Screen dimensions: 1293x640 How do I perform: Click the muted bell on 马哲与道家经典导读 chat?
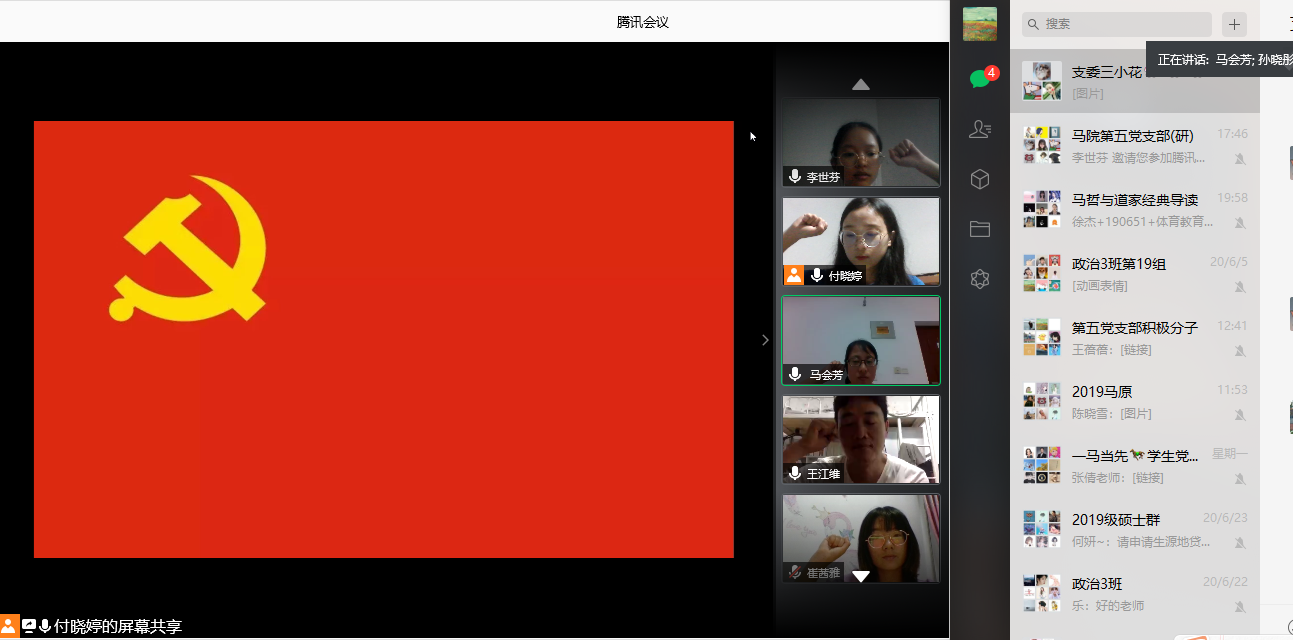coord(1240,222)
